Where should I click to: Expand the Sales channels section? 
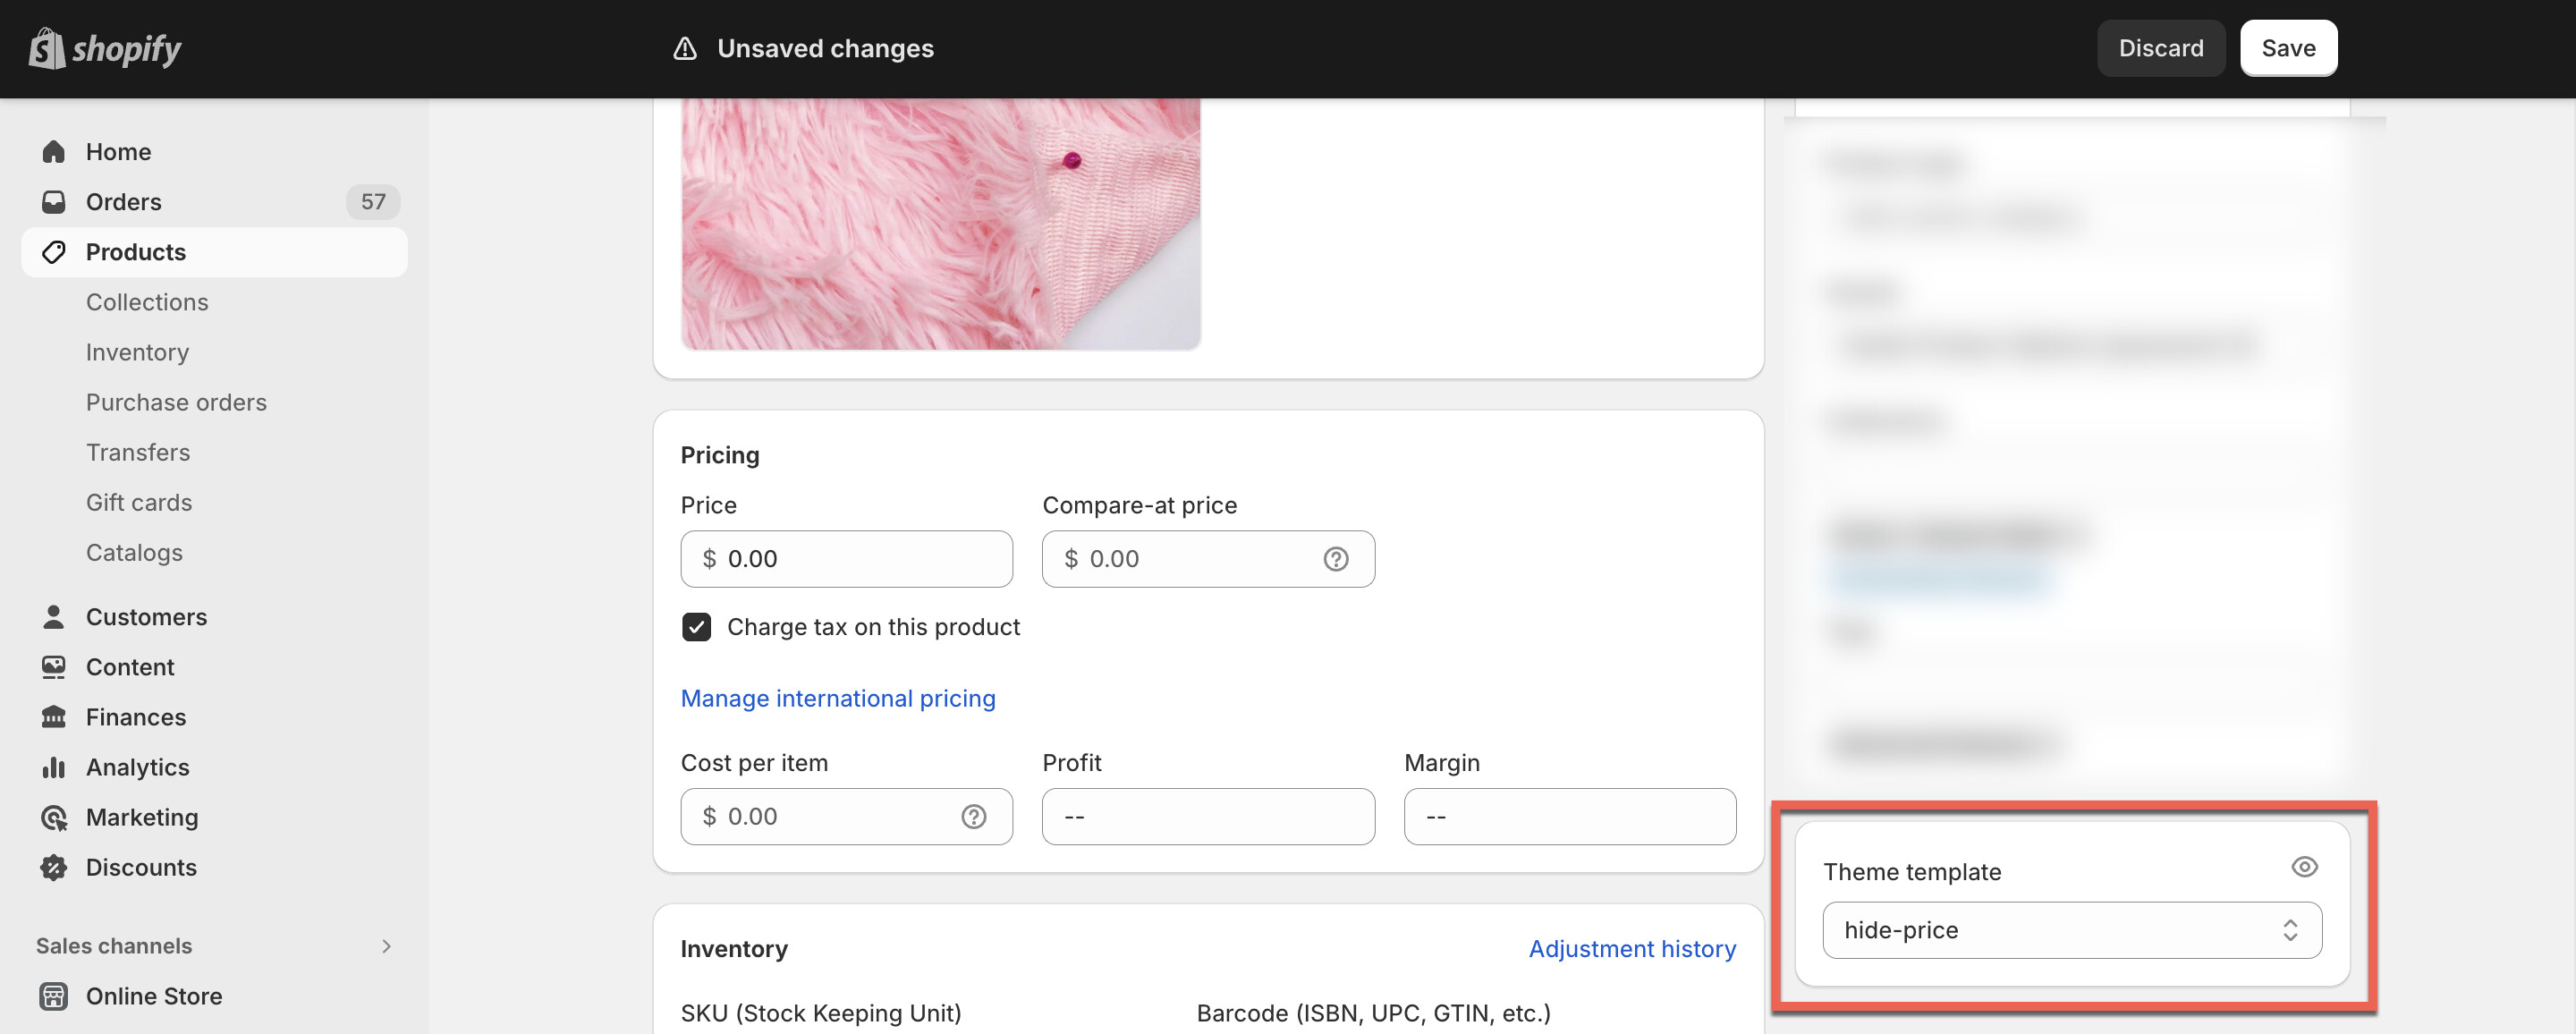(386, 946)
